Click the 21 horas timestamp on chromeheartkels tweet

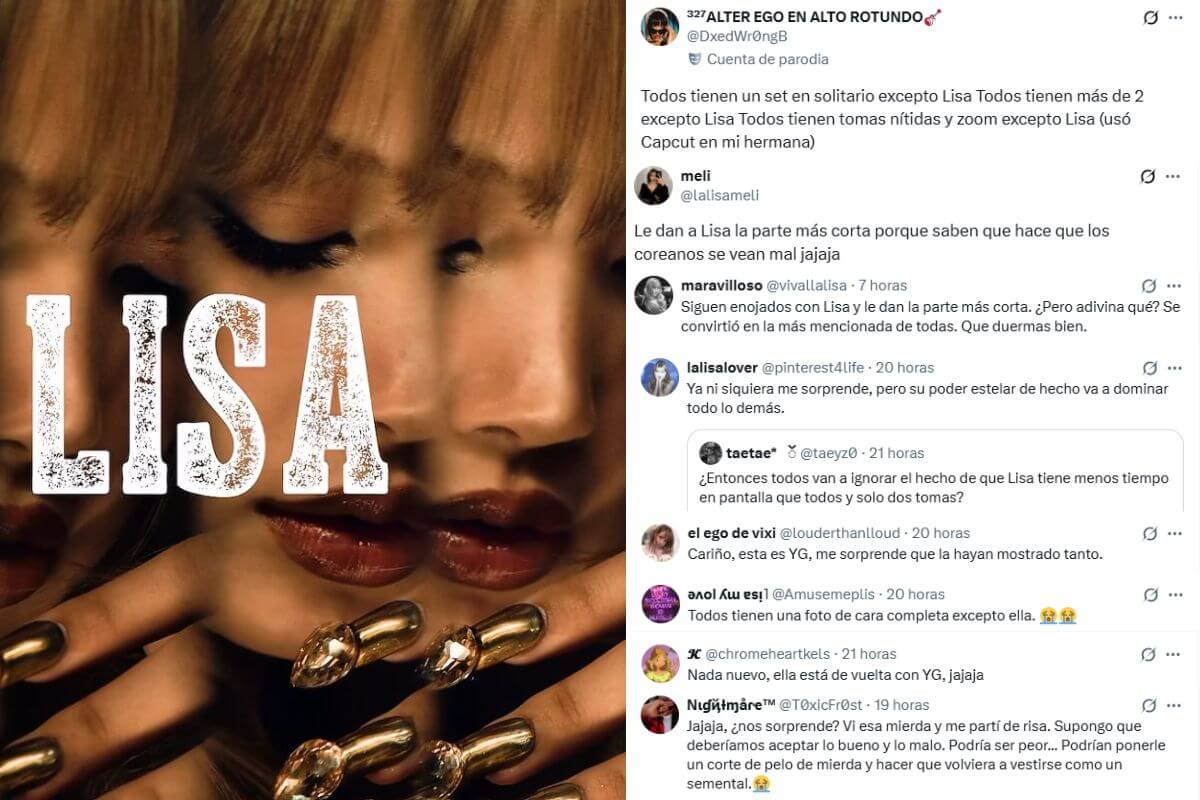[x=869, y=655]
